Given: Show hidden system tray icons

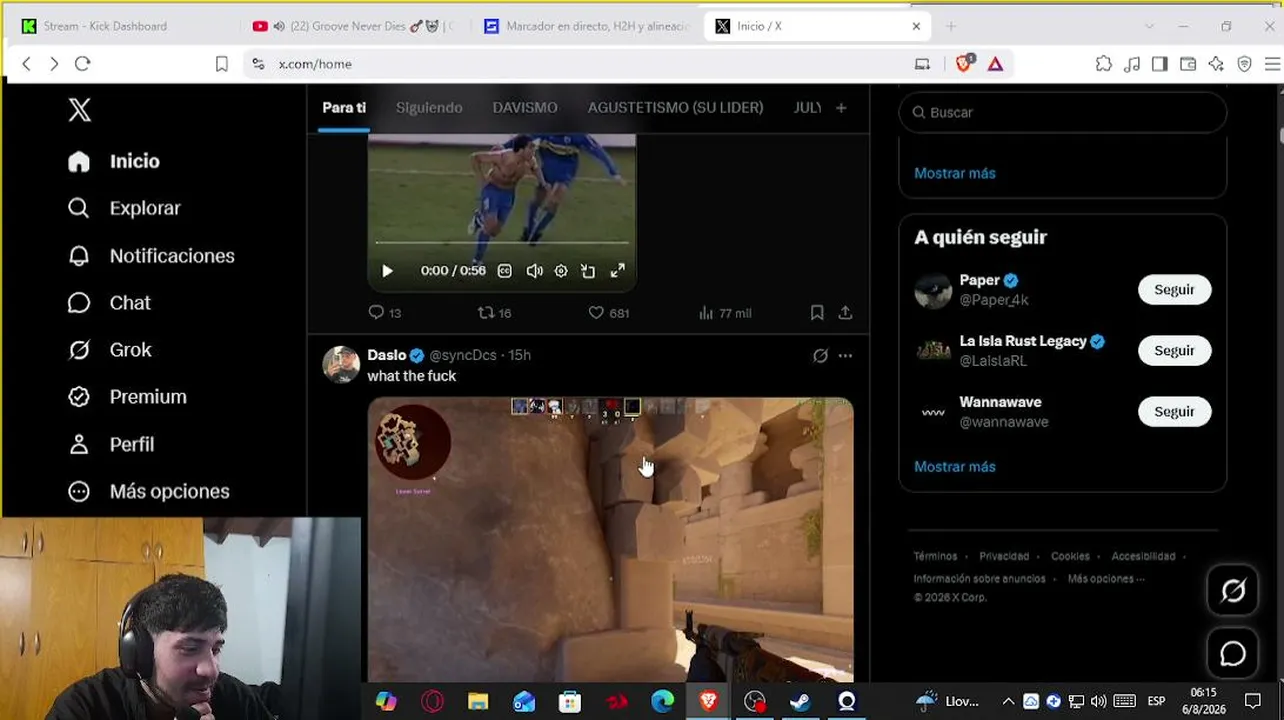Looking at the screenshot, I should click(x=1008, y=701).
